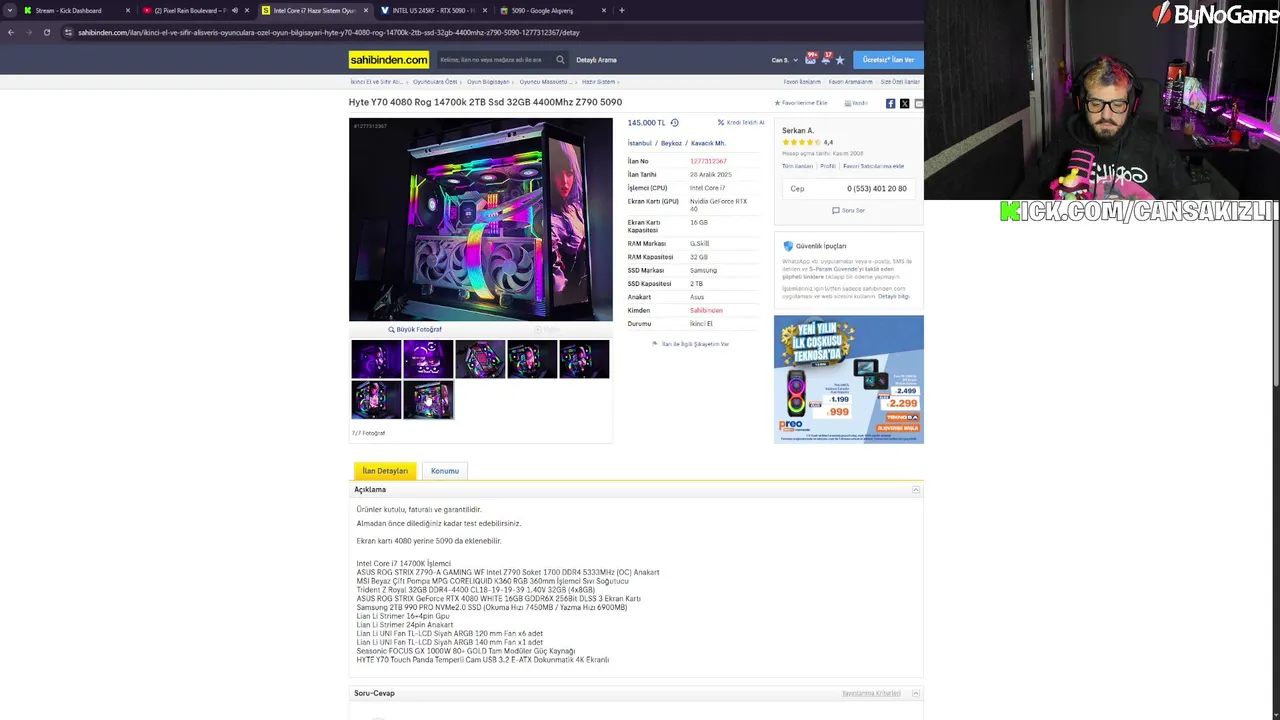Expand the Can S. account dropdown
The image size is (1280, 720).
pyautogui.click(x=785, y=60)
